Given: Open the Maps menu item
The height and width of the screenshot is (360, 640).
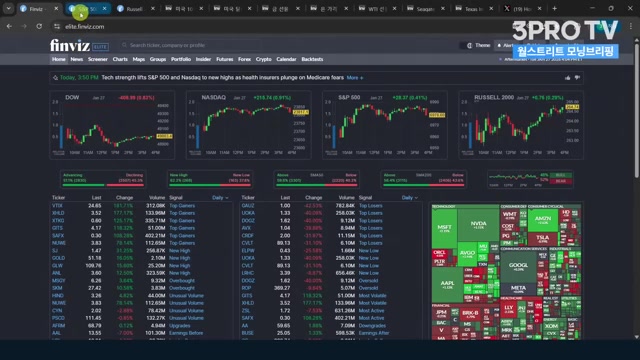Looking at the screenshot, I should (139, 59).
